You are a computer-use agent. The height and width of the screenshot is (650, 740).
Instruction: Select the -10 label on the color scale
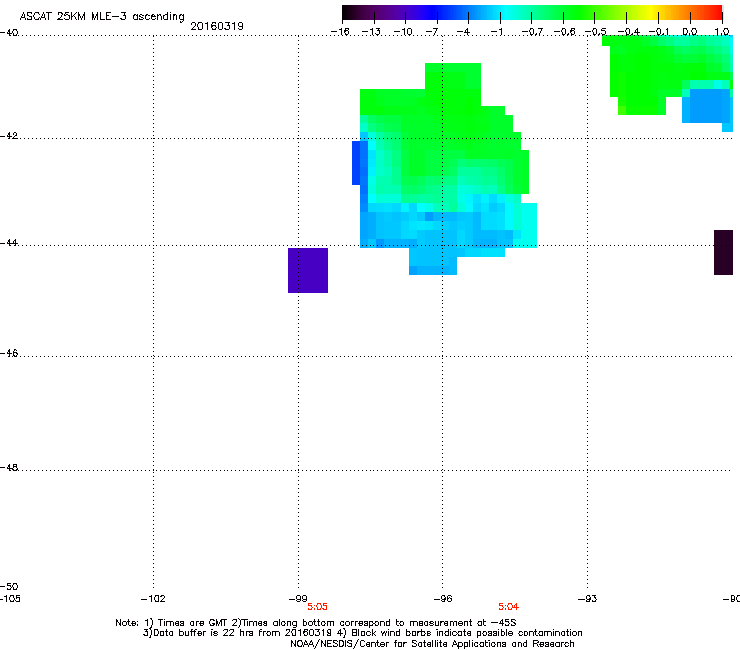tap(403, 32)
